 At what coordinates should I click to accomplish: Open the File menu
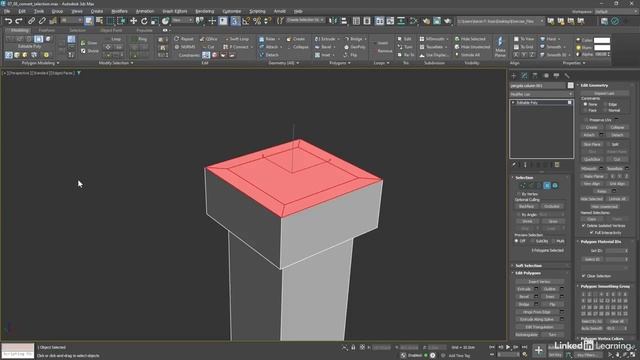click(7, 11)
